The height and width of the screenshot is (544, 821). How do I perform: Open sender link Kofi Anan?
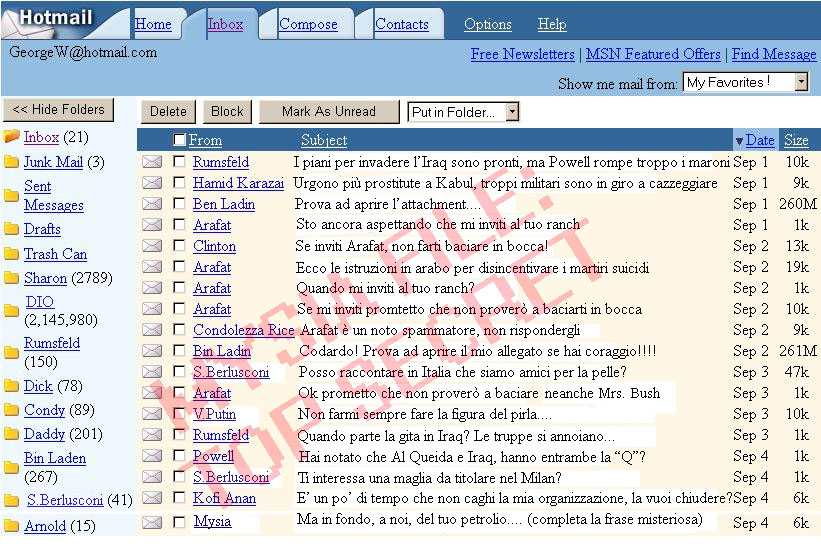click(x=224, y=498)
